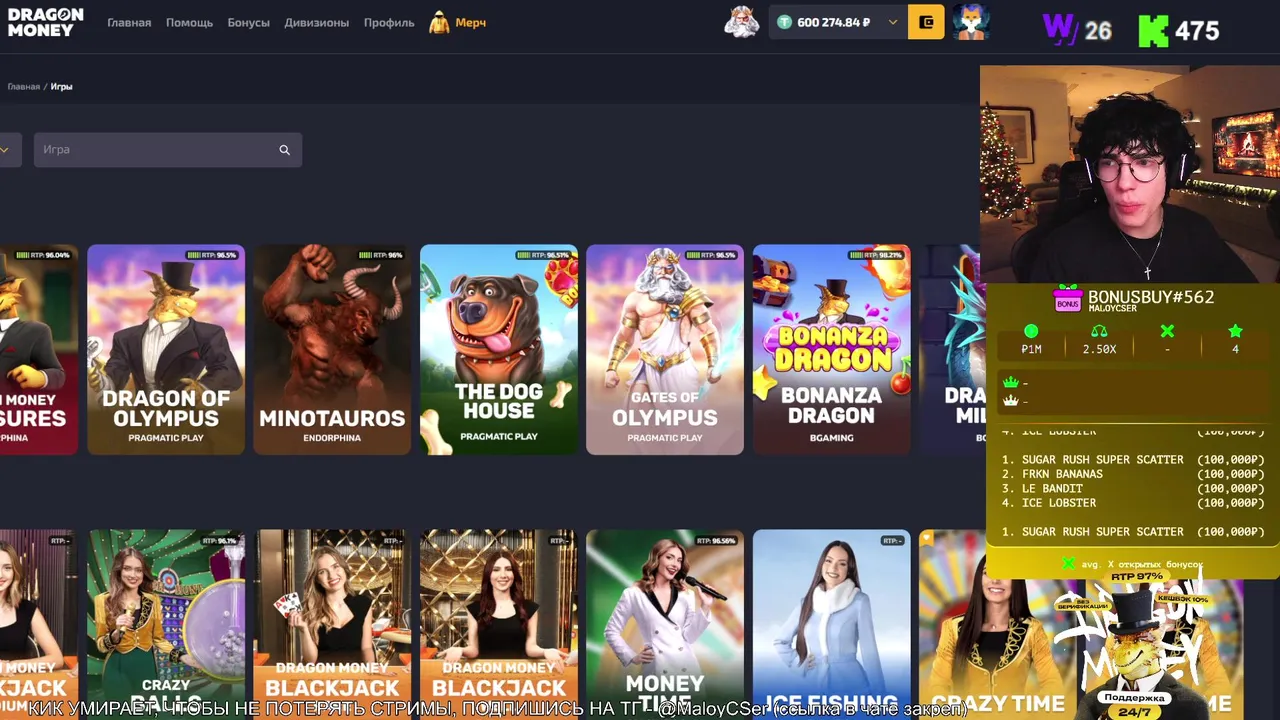Viewport: 1280px width, 720px height.
Task: Click the Поддержка 24/7 support badge
Action: pos(1135,704)
